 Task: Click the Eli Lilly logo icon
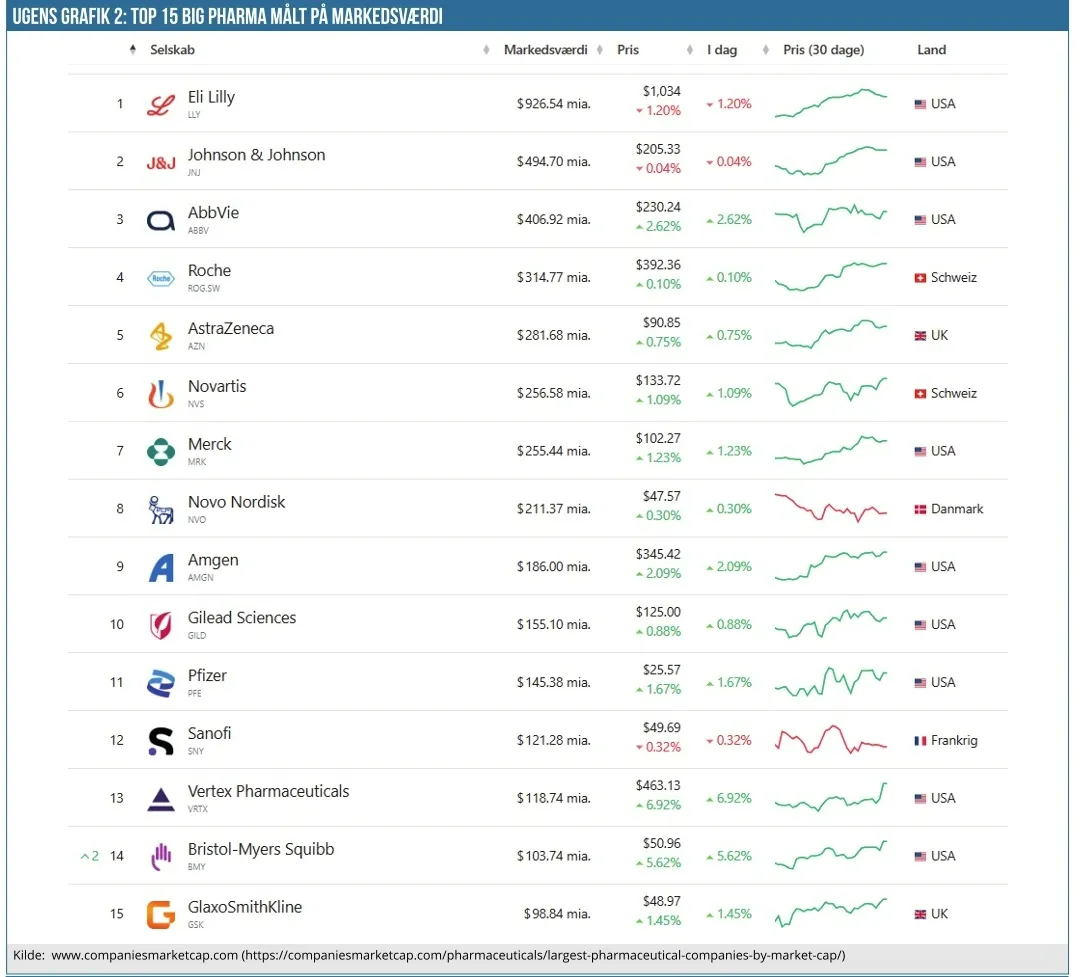[x=160, y=105]
